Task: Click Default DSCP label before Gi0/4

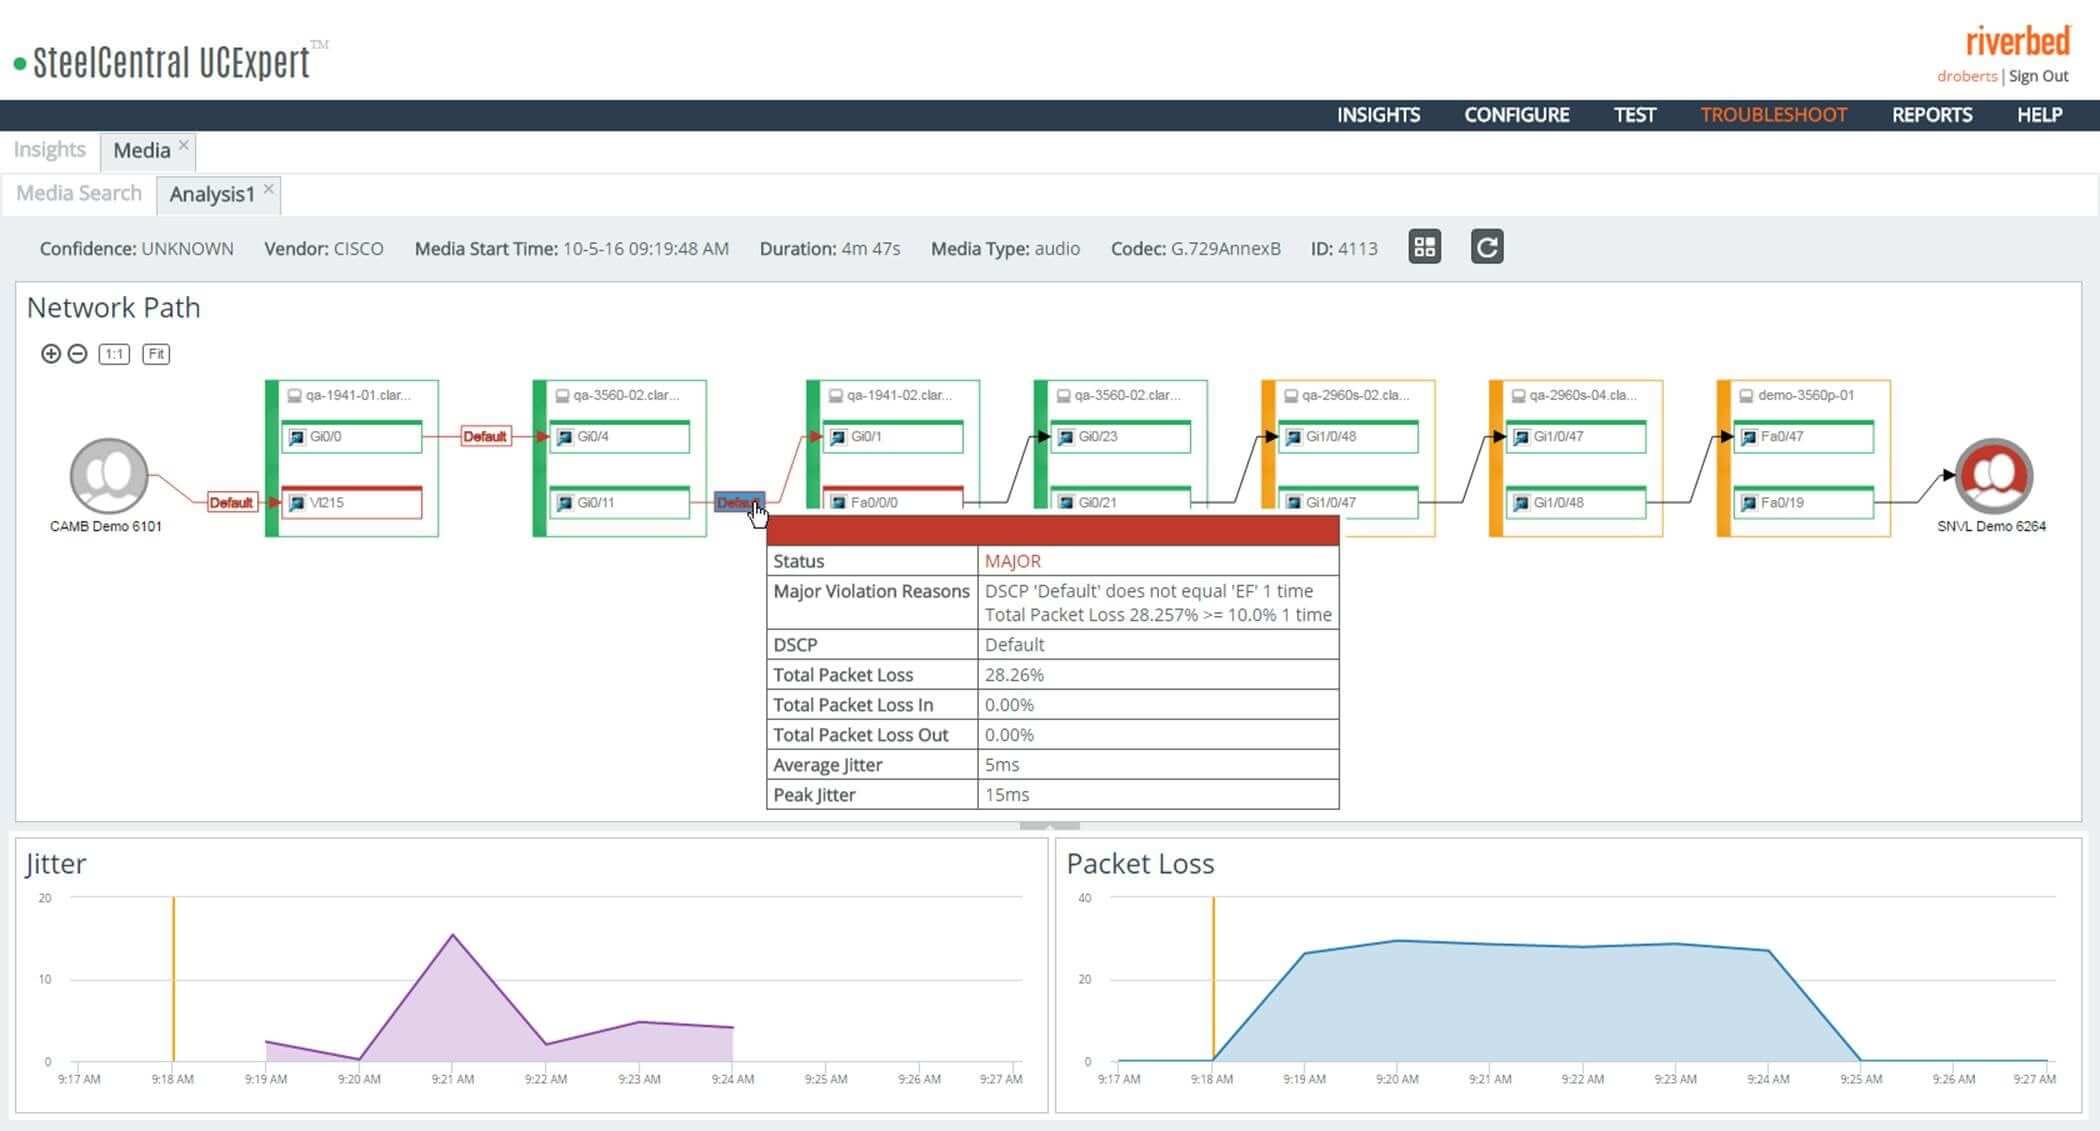Action: [485, 436]
